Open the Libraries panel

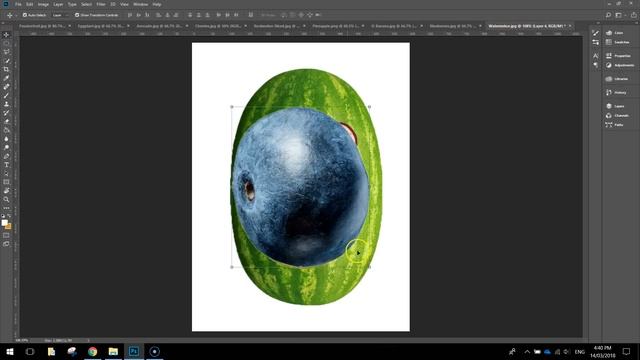(x=617, y=79)
